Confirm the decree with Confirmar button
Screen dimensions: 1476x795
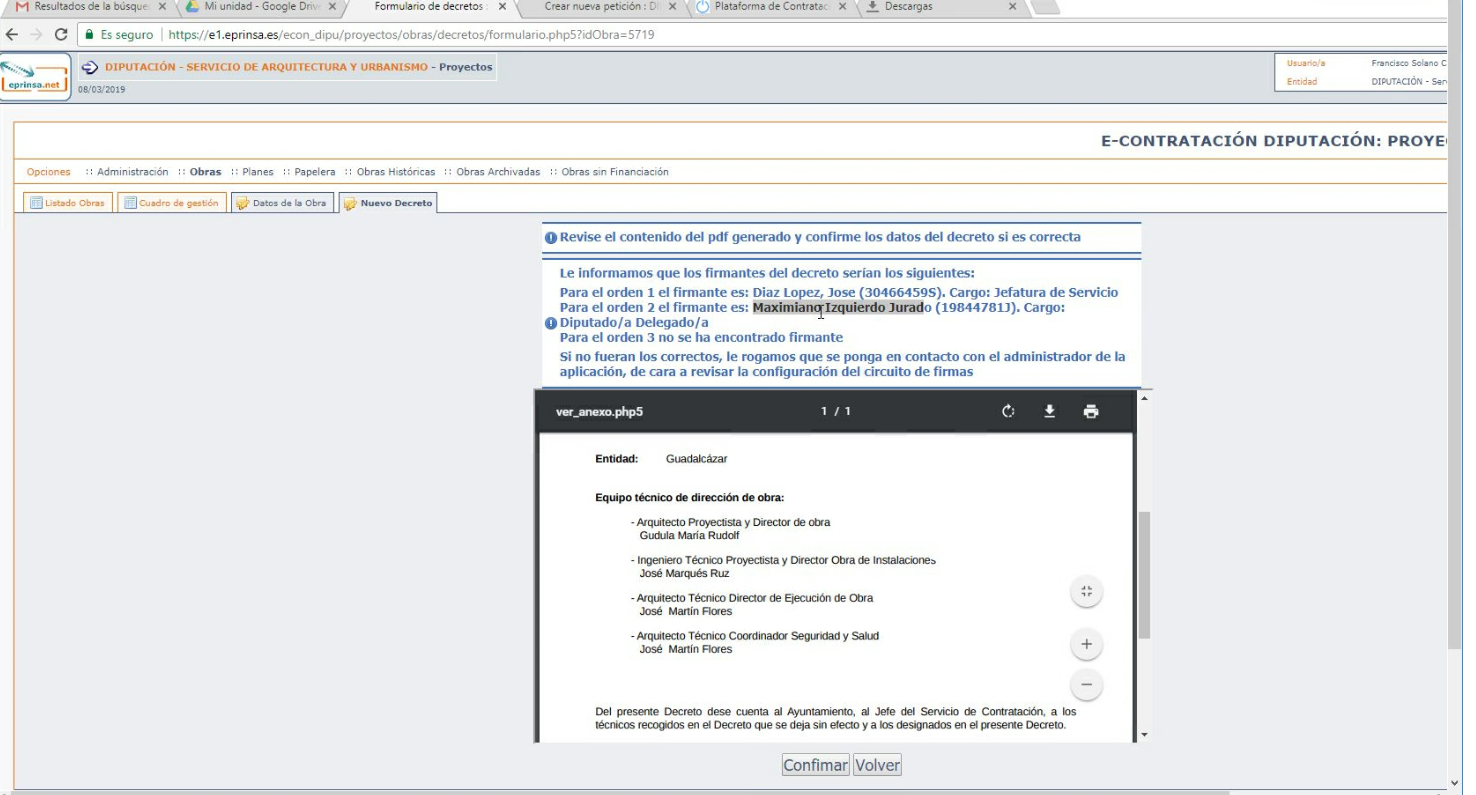tap(815, 765)
